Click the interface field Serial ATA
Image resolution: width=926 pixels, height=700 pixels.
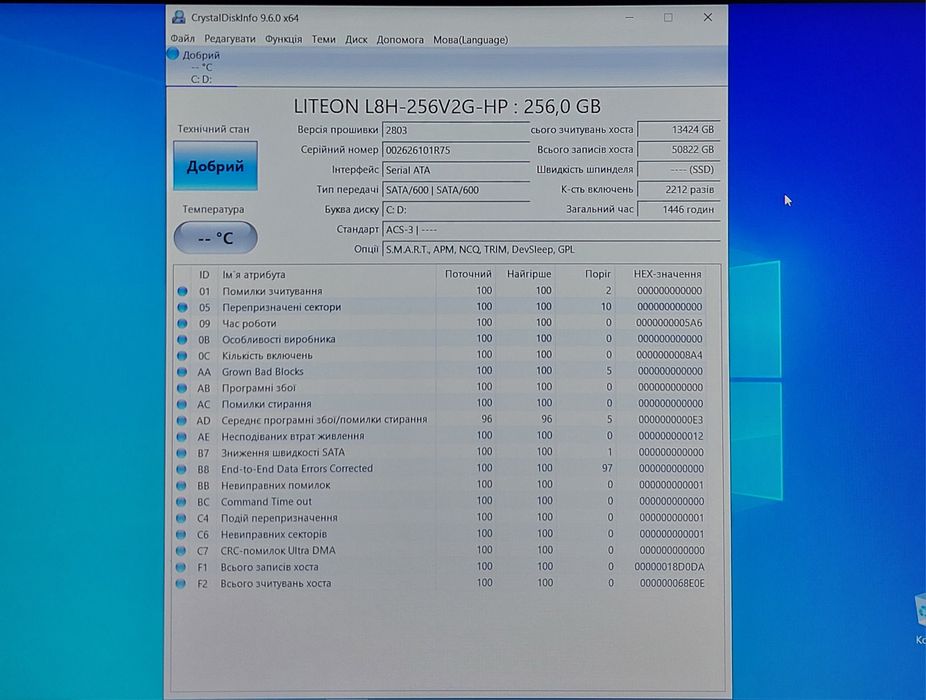pyautogui.click(x=455, y=170)
